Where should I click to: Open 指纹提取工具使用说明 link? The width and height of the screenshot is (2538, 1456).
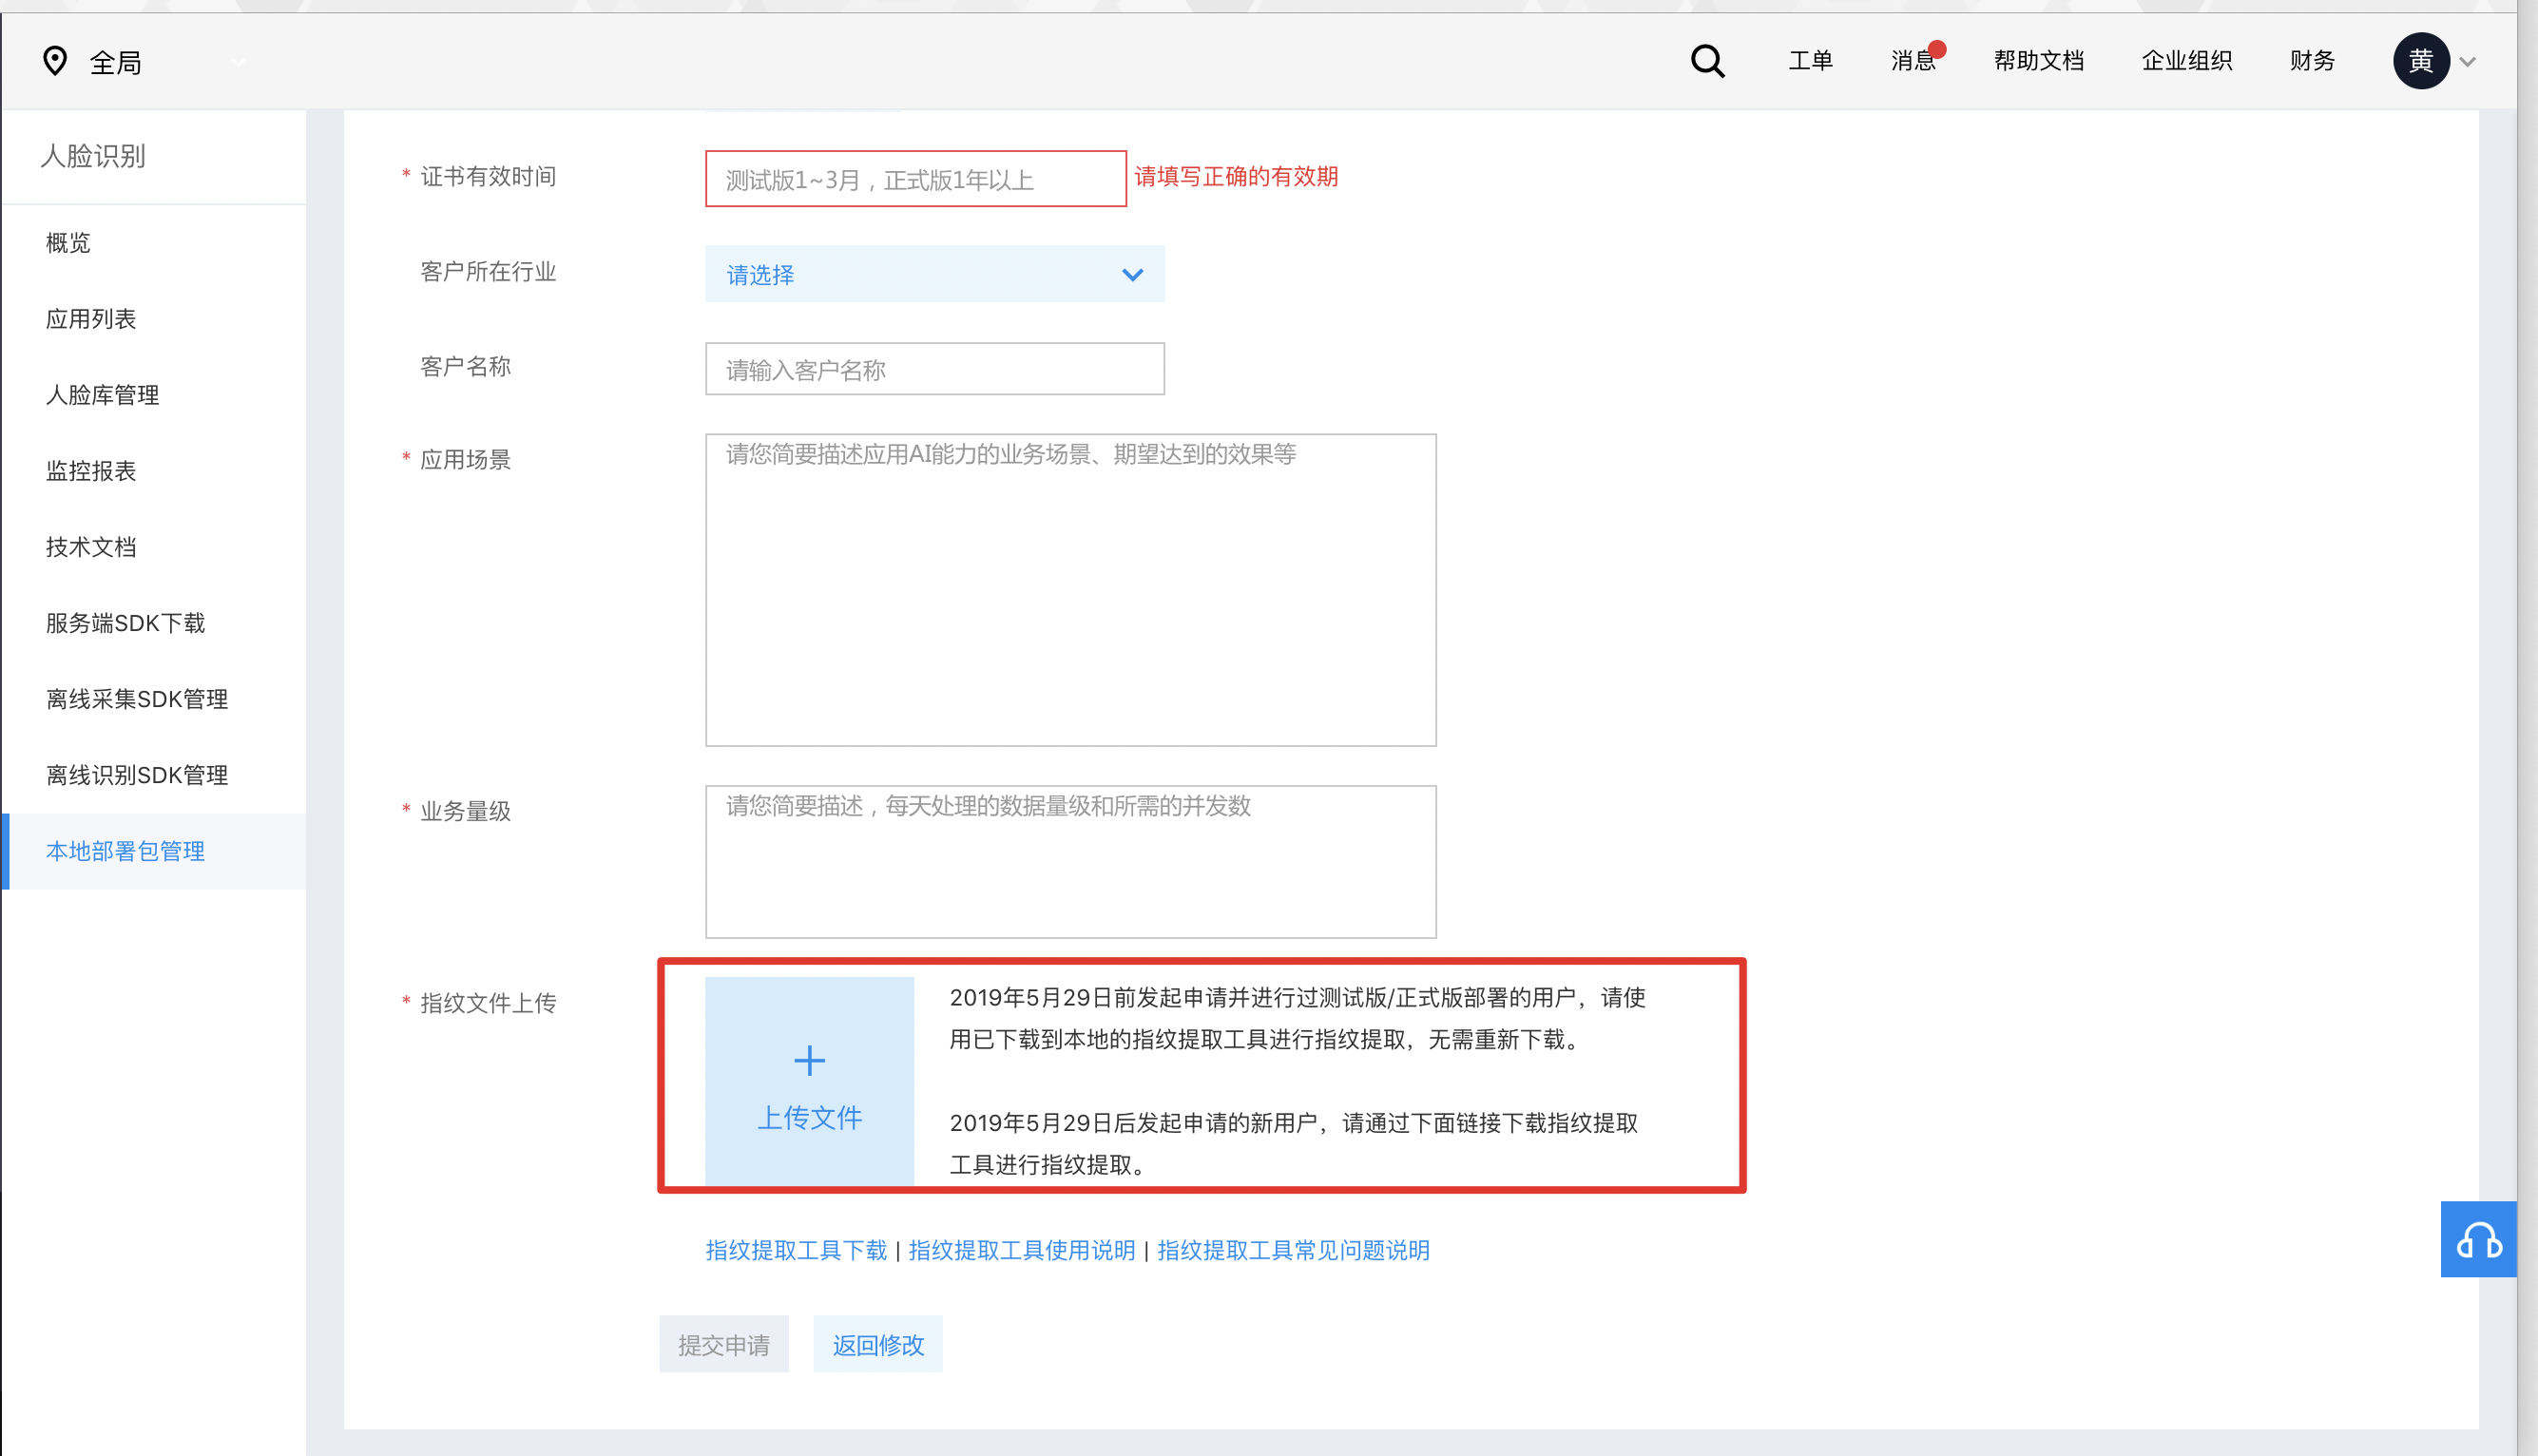(x=1021, y=1250)
